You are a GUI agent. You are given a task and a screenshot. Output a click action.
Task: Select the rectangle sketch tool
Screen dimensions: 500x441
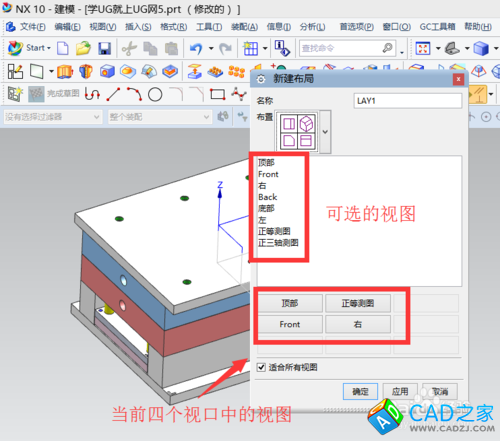point(218,94)
